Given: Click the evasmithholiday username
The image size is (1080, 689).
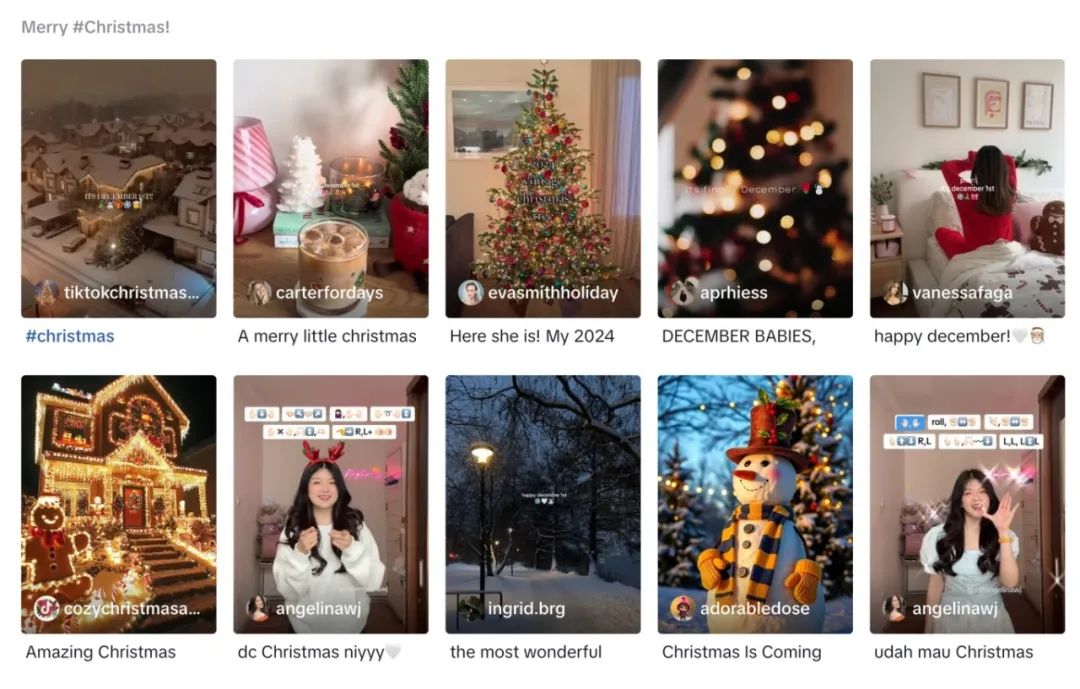Looking at the screenshot, I should [553, 293].
